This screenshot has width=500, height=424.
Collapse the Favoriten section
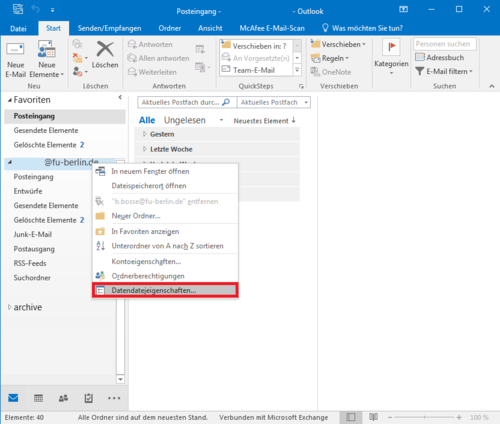click(x=10, y=100)
